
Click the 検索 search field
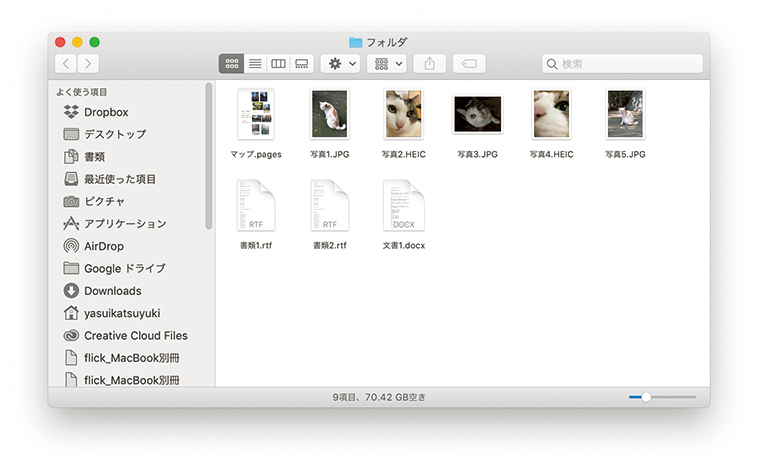click(622, 63)
